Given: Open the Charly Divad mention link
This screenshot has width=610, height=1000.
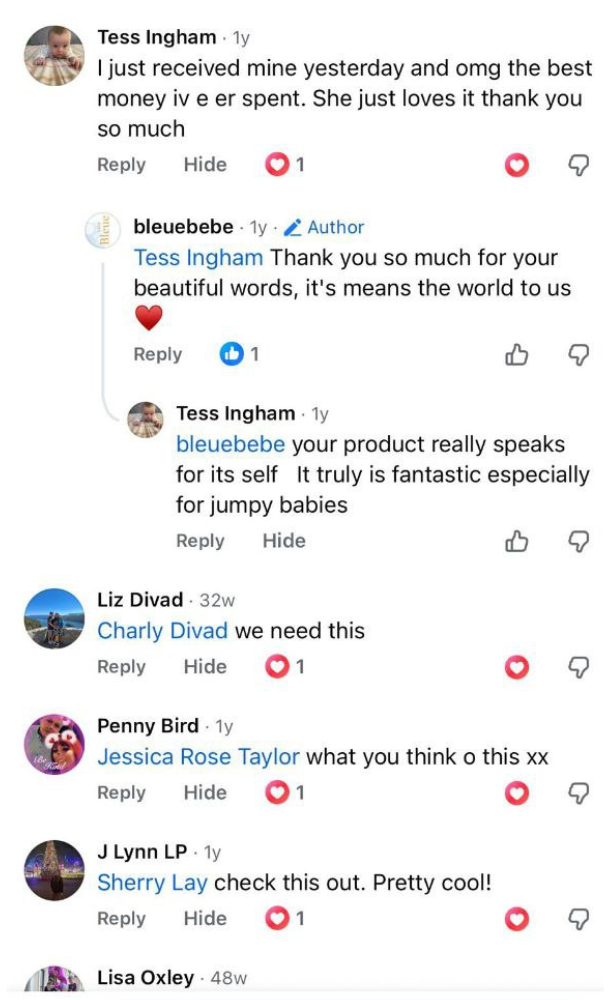Looking at the screenshot, I should pos(162,631).
